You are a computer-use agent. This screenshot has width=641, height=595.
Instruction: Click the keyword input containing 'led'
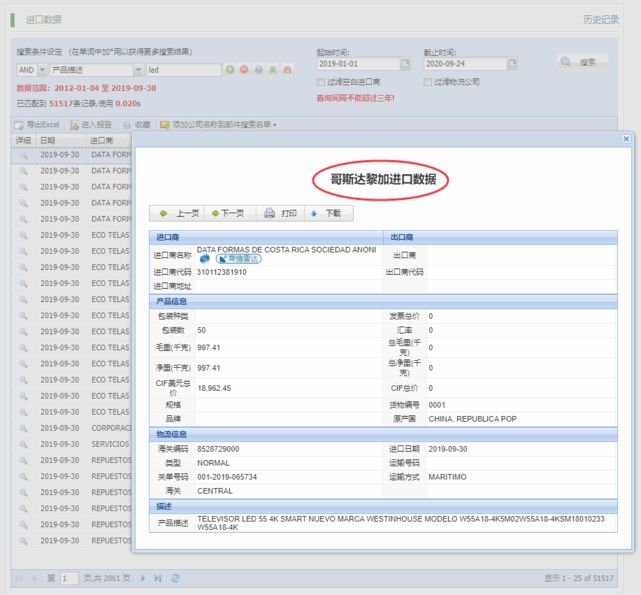tap(182, 70)
